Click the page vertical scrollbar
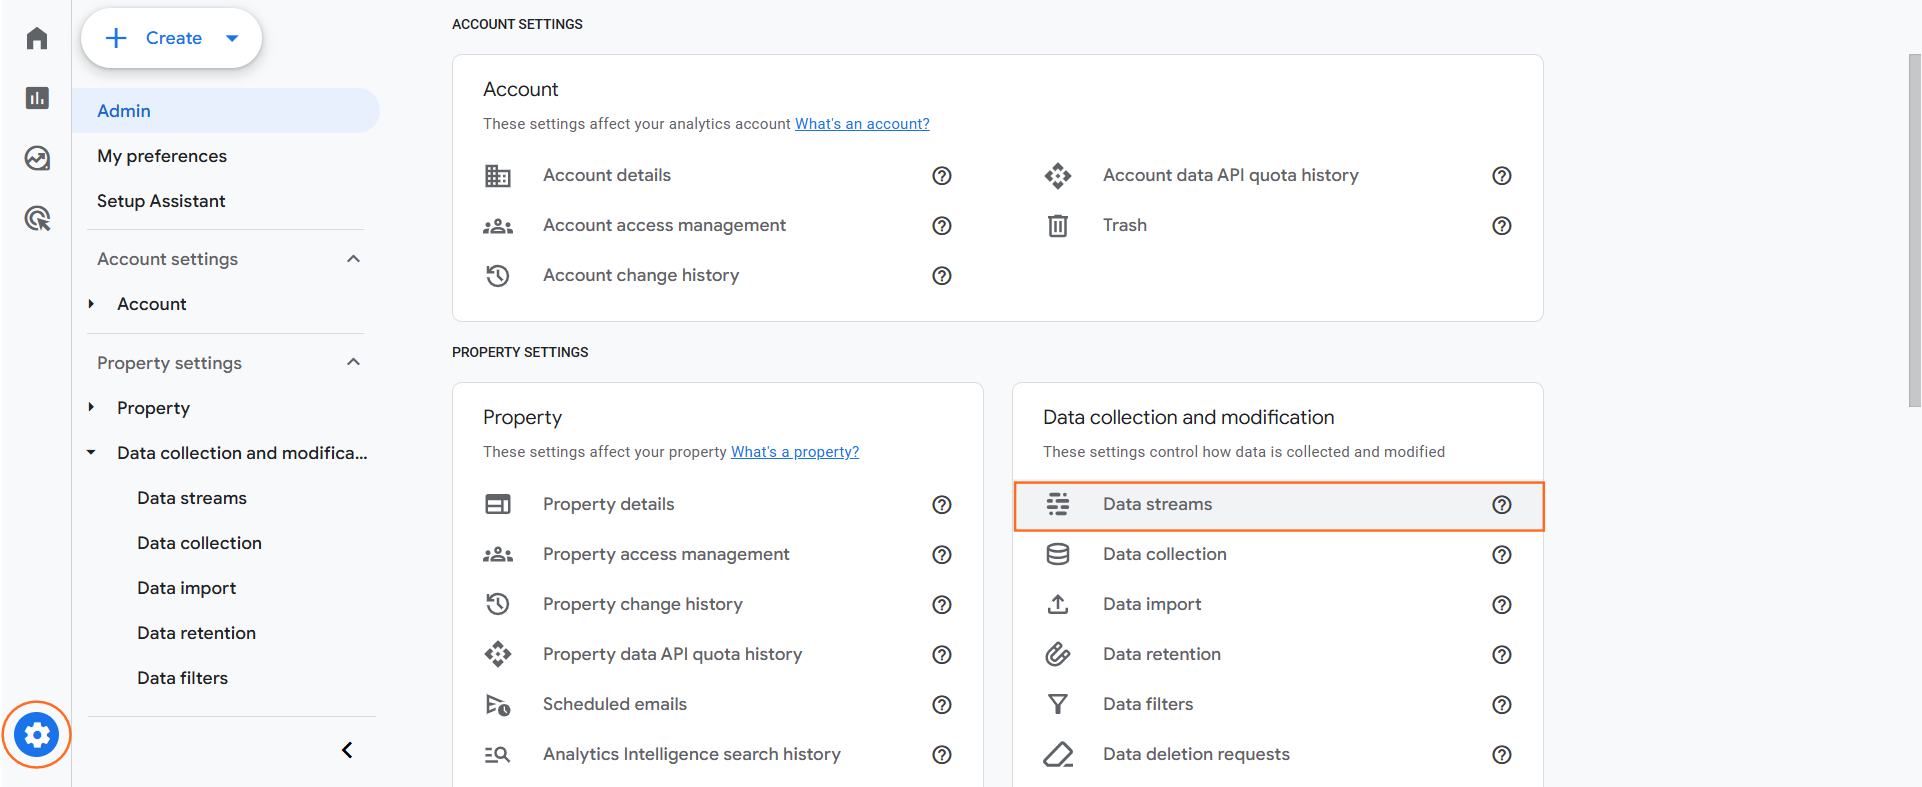 pos(1914,230)
